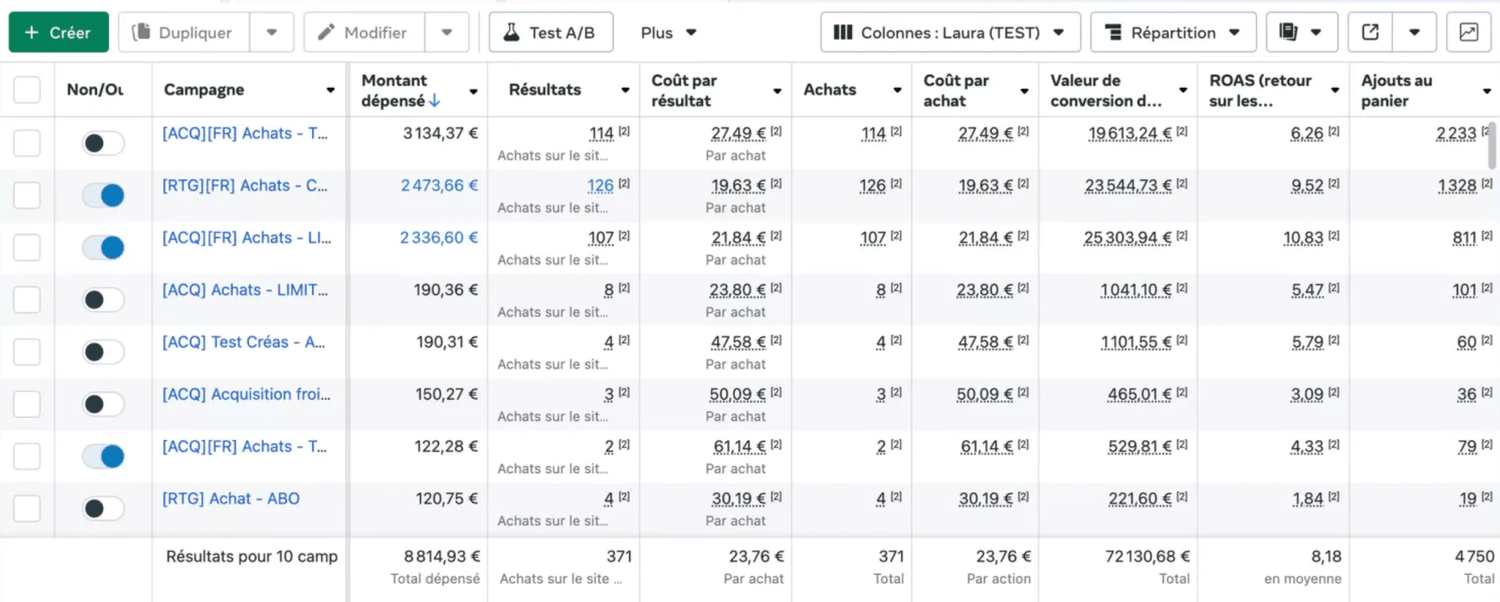Toggle off the [RTG][FR] Achats campaign
Viewport: 1500px width, 602px height.
tap(104, 195)
